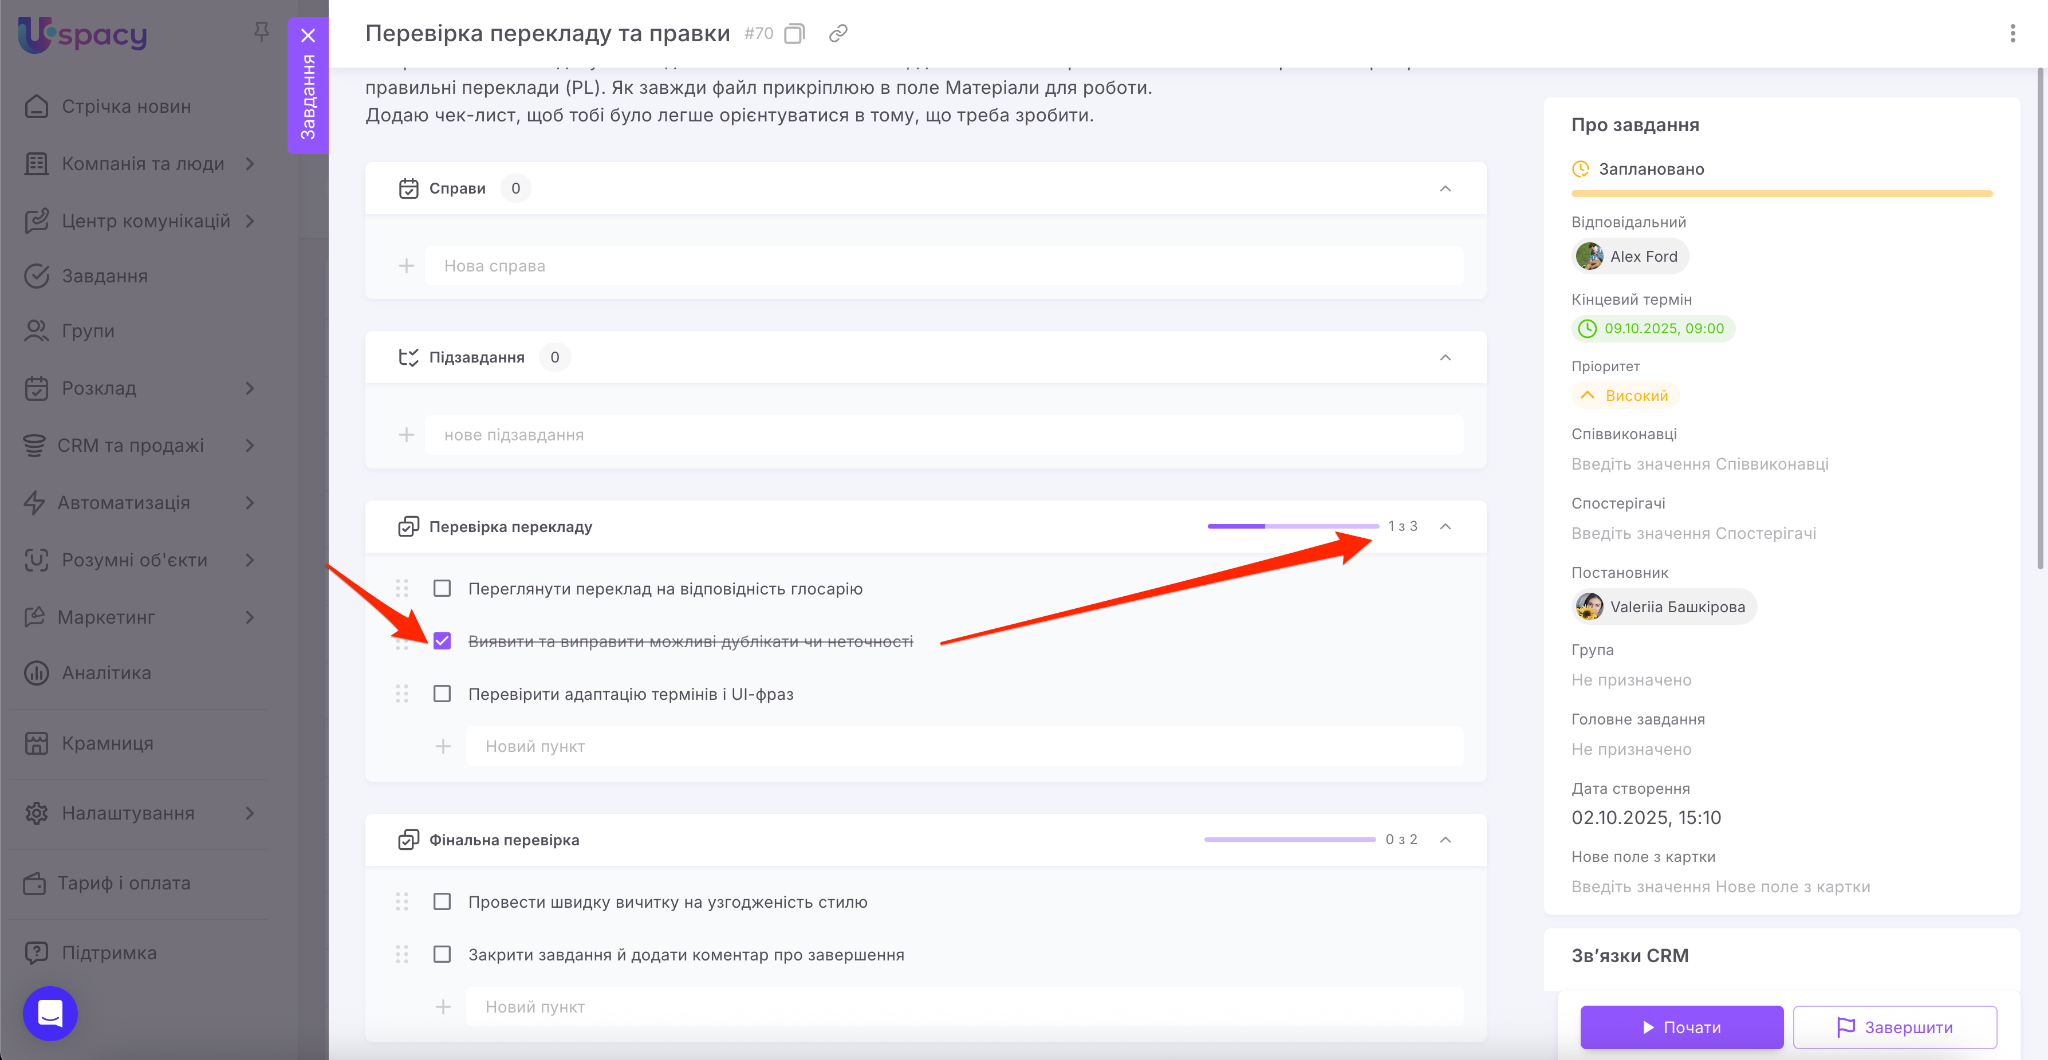Screen dimensions: 2048x1060
Task: Open the three-dot task options menu
Action: [2012, 34]
